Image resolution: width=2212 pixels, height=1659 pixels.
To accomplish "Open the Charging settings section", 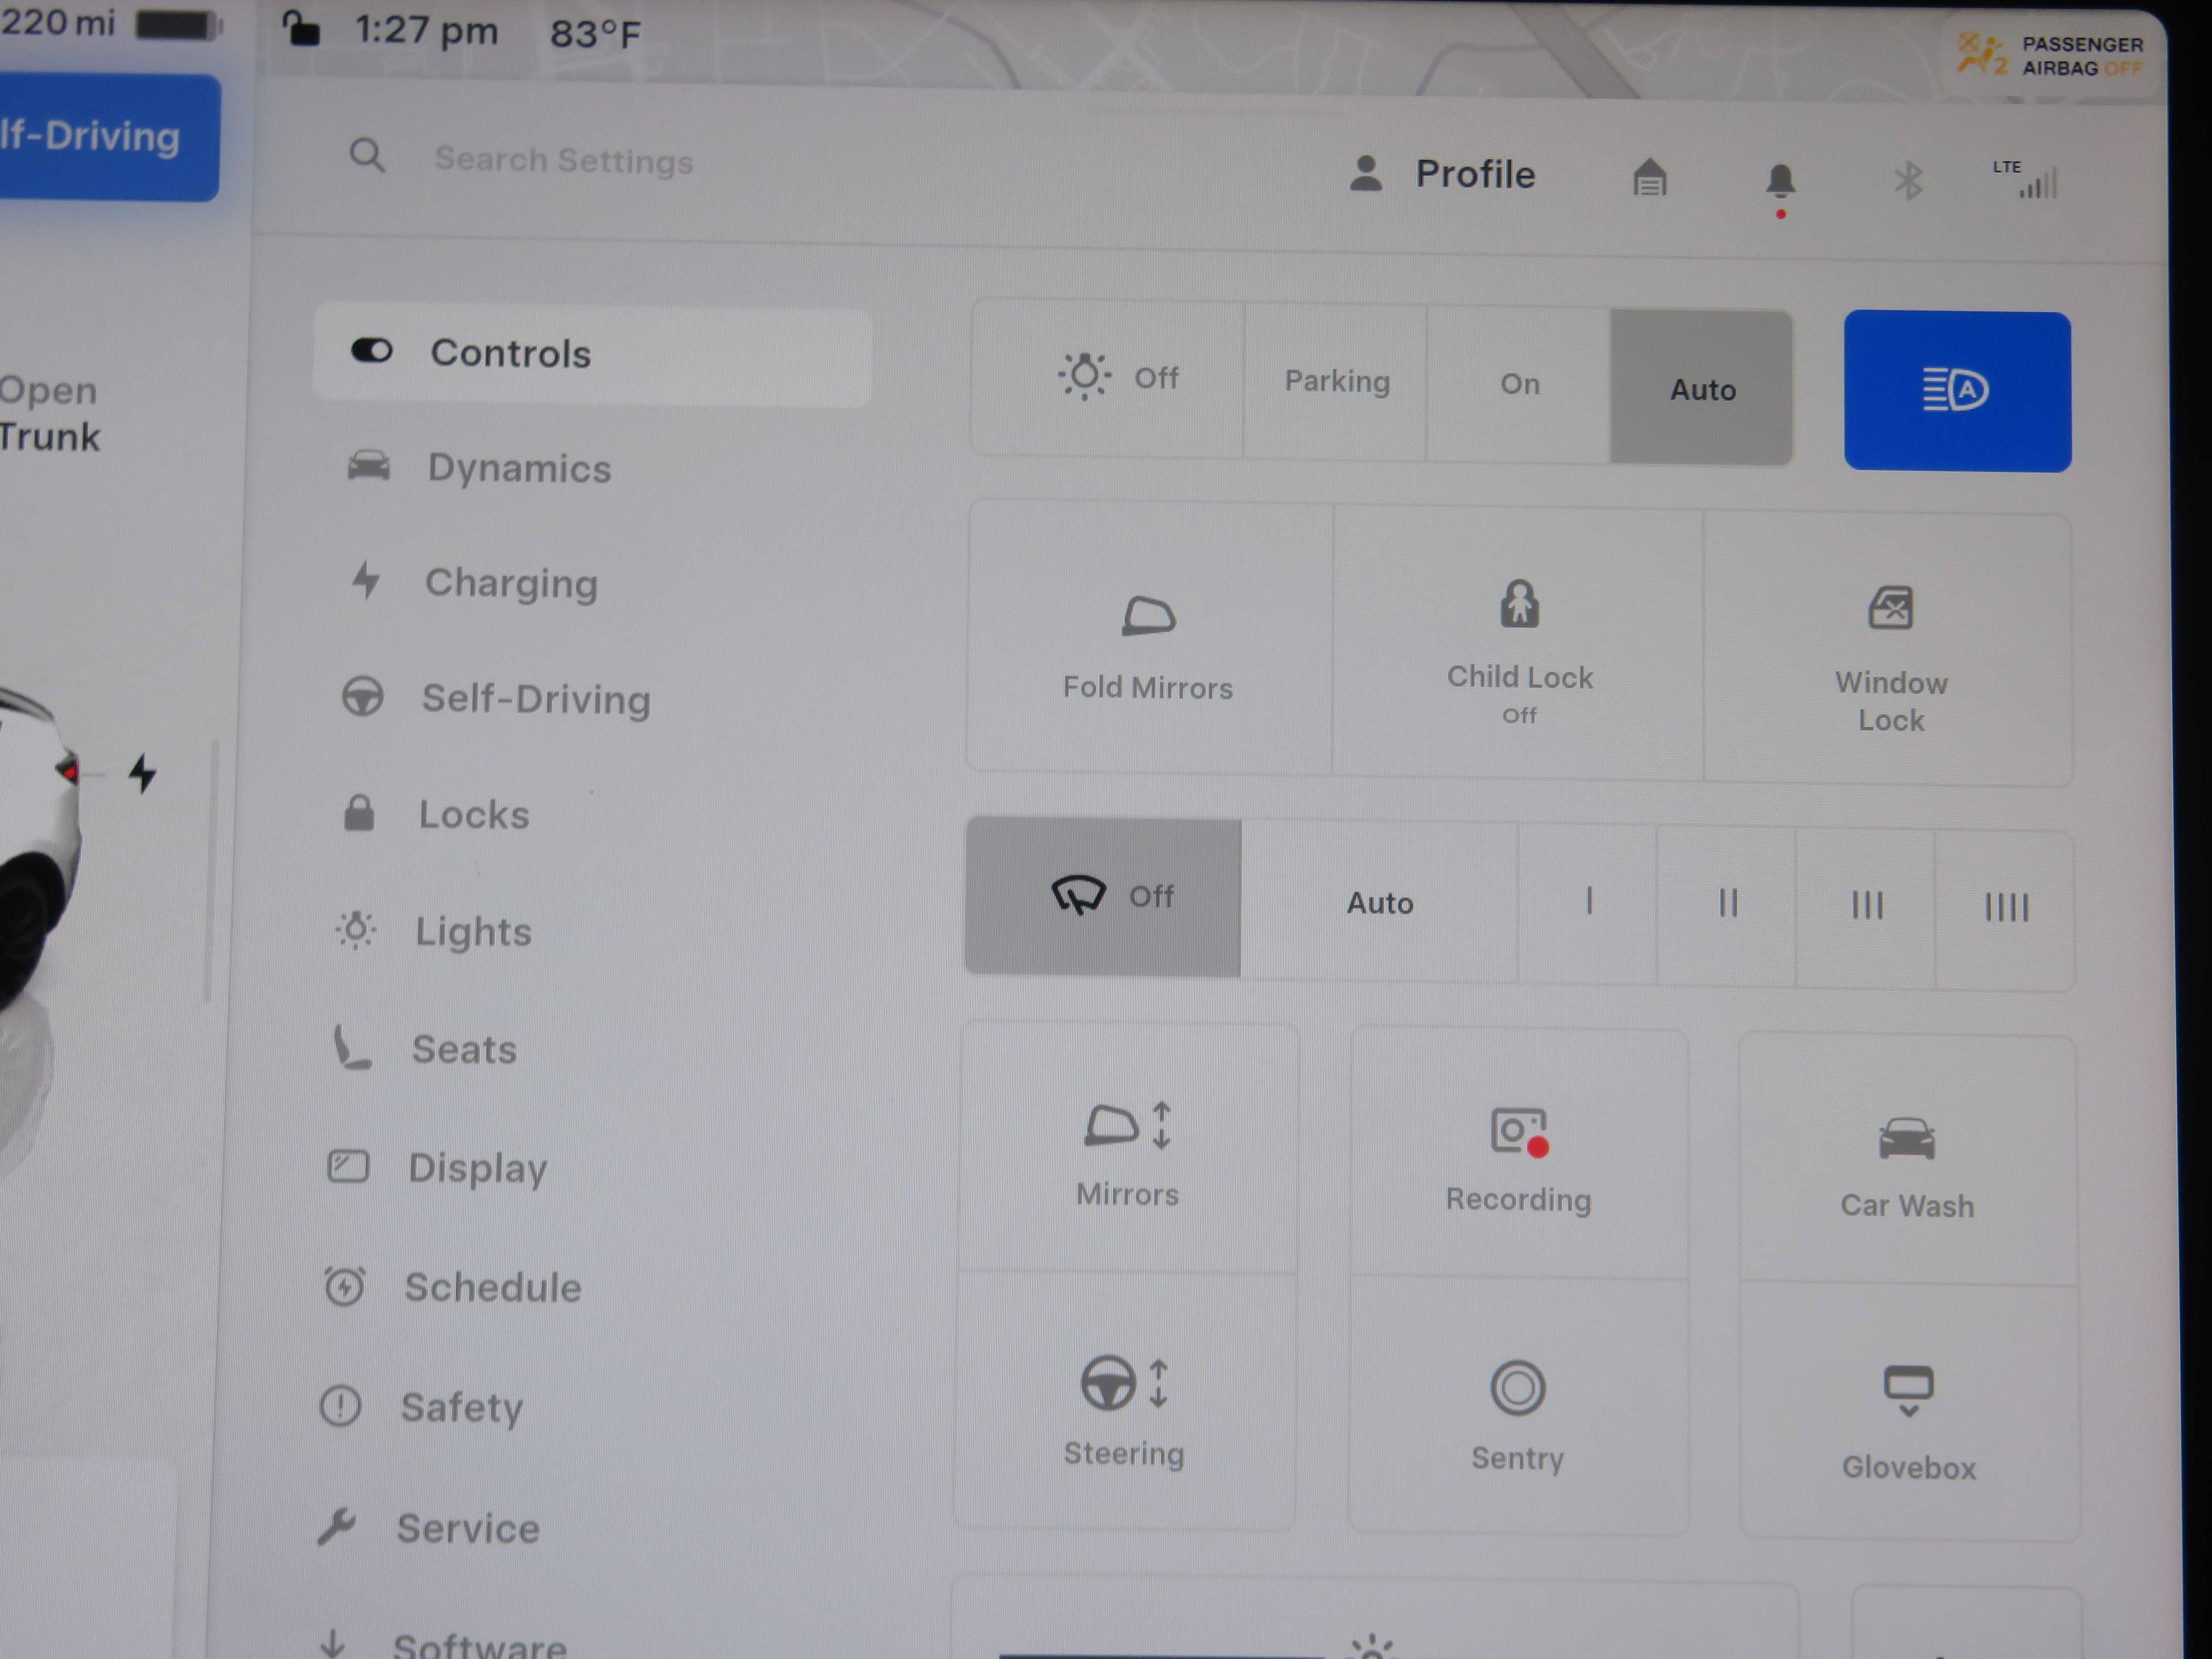I will 474,582.
